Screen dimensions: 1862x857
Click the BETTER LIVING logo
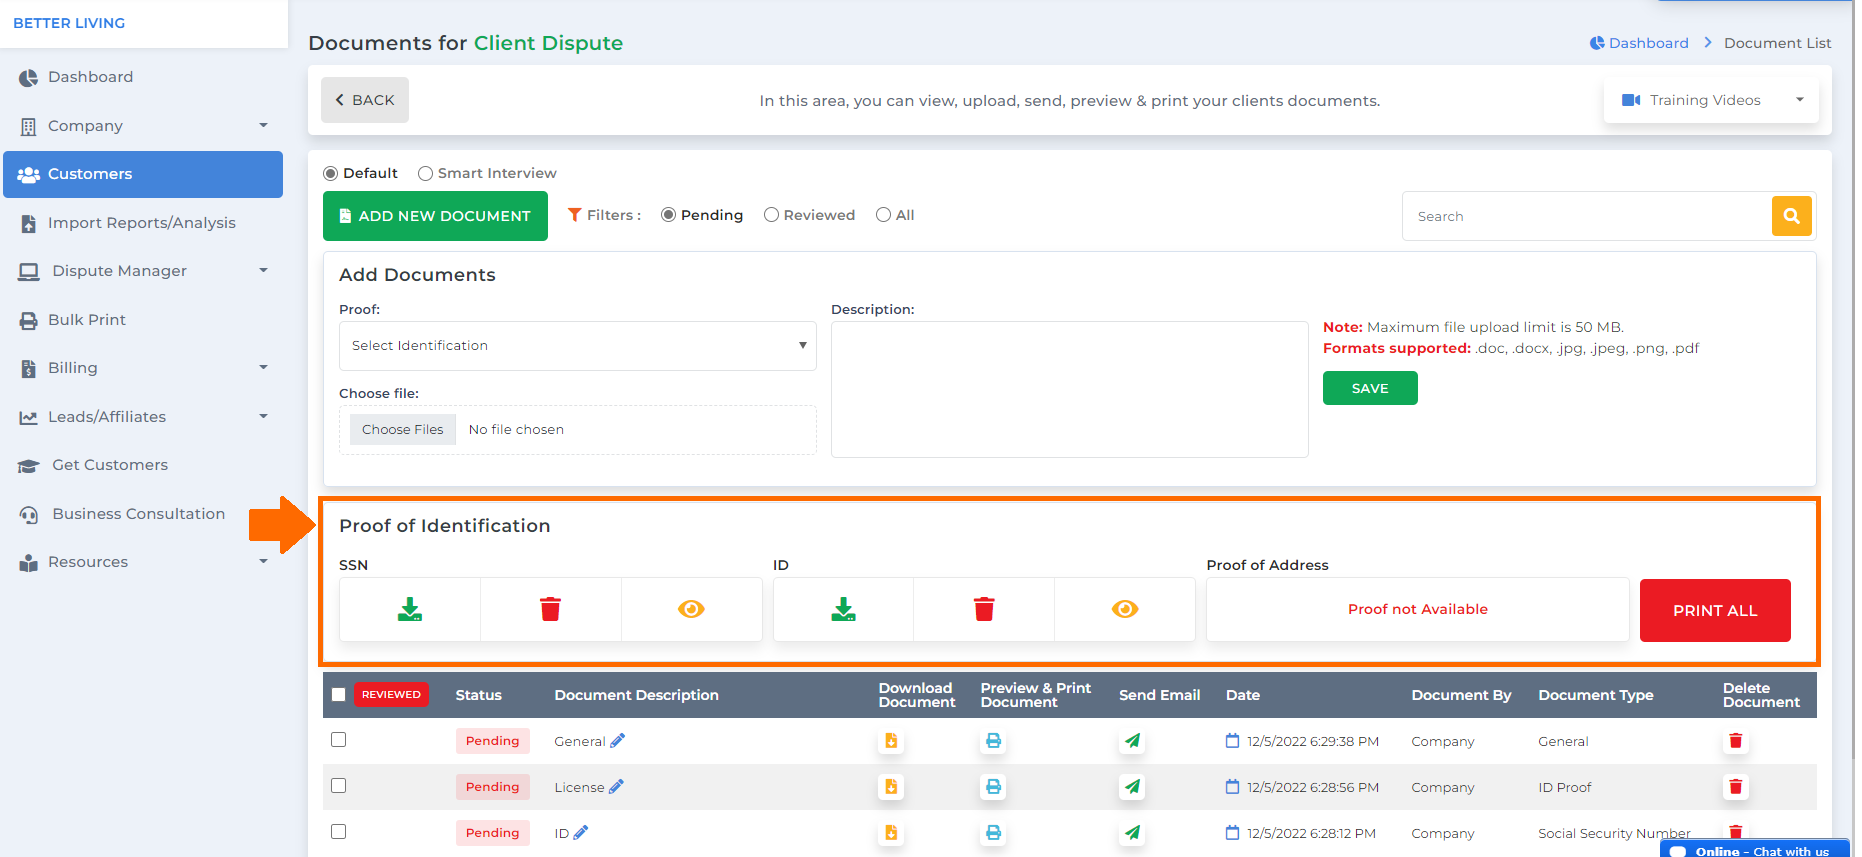(69, 23)
